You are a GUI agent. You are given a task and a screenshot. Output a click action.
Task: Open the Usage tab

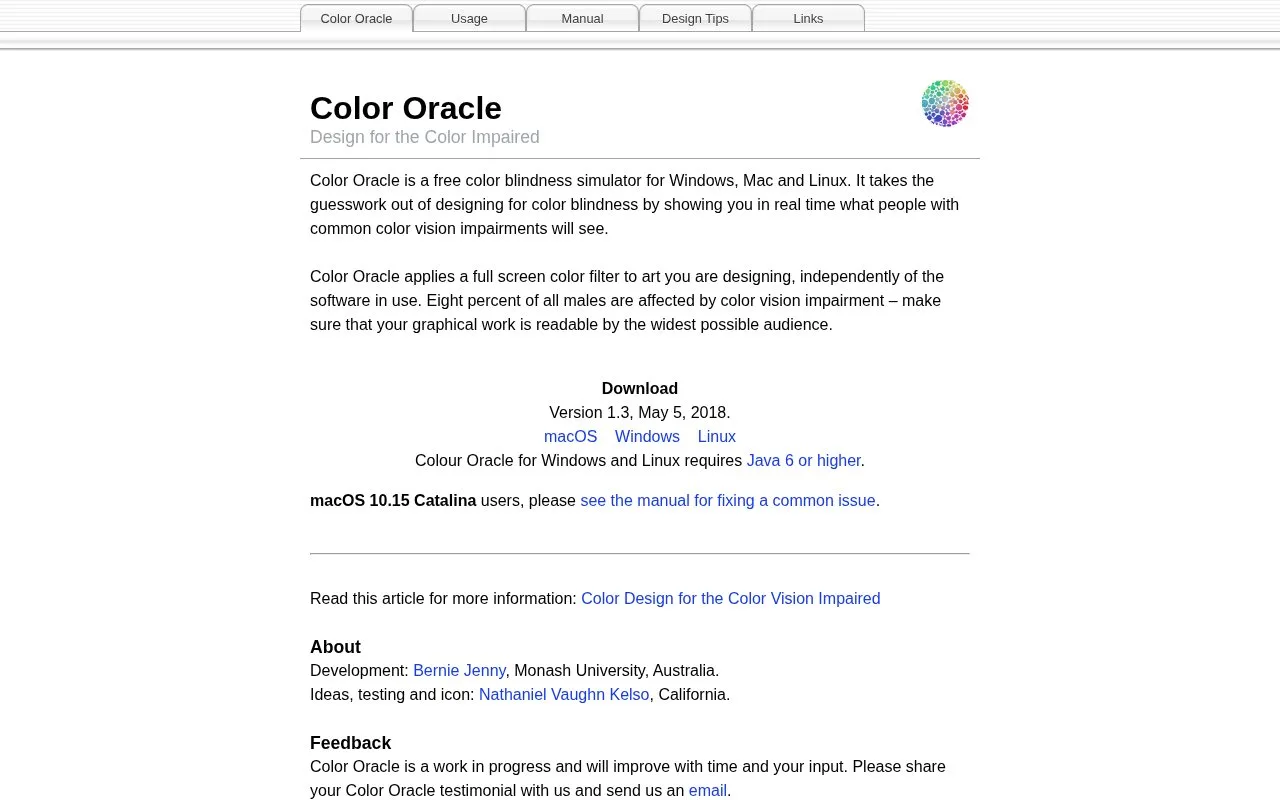[469, 18]
